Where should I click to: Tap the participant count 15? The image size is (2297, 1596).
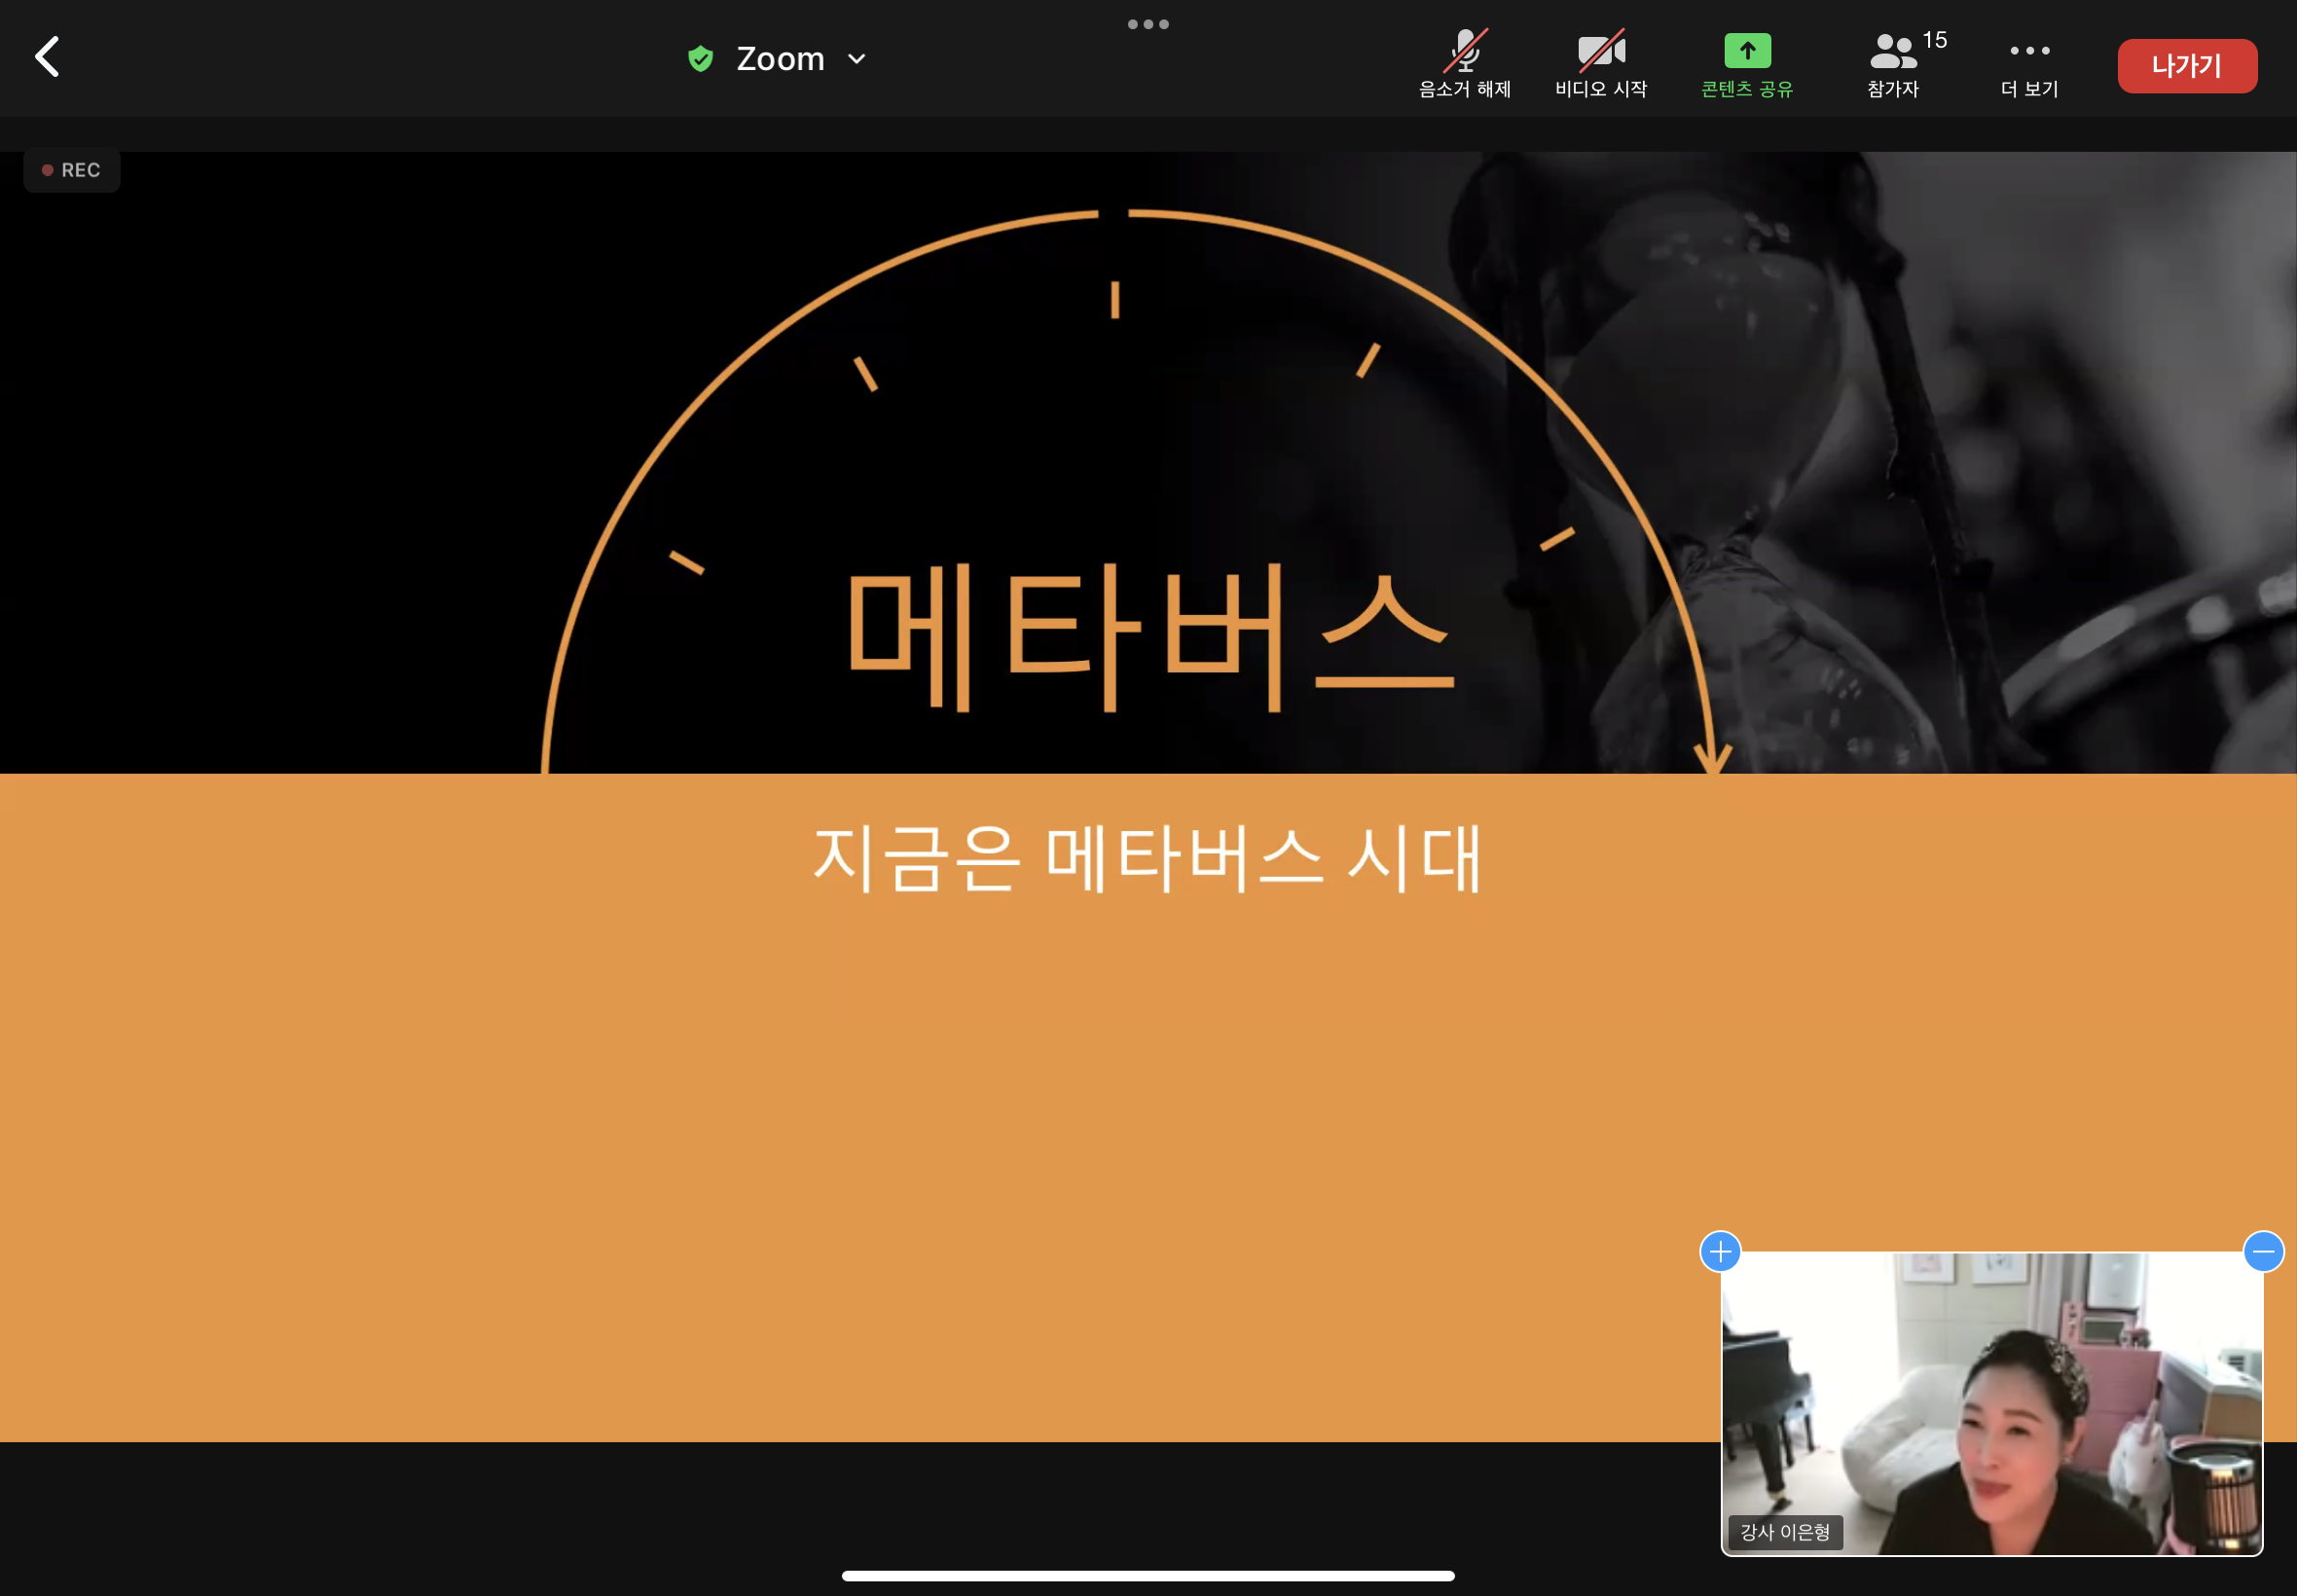tap(1934, 40)
